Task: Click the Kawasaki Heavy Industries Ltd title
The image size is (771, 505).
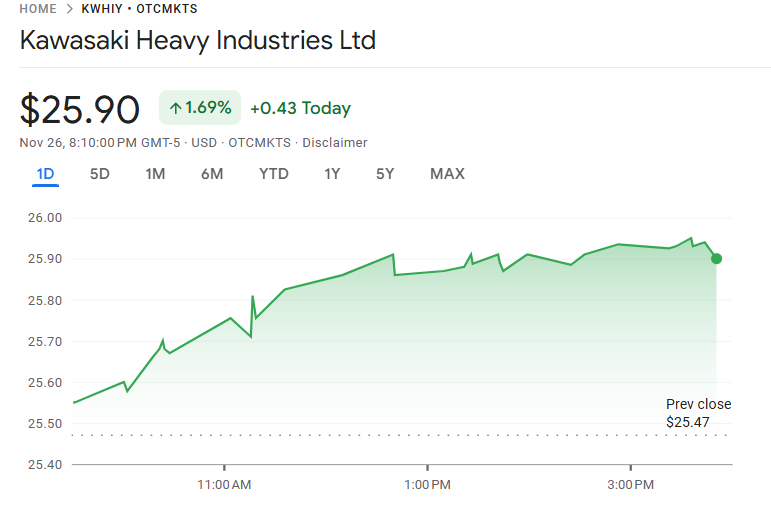Action: tap(198, 41)
